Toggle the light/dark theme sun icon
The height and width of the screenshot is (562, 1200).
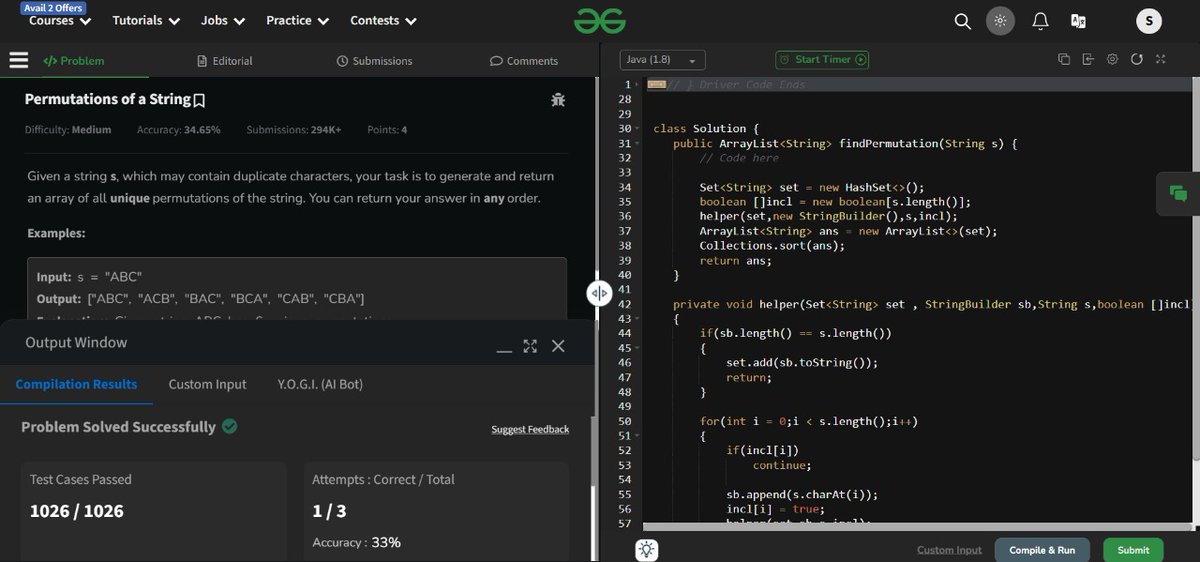point(999,21)
